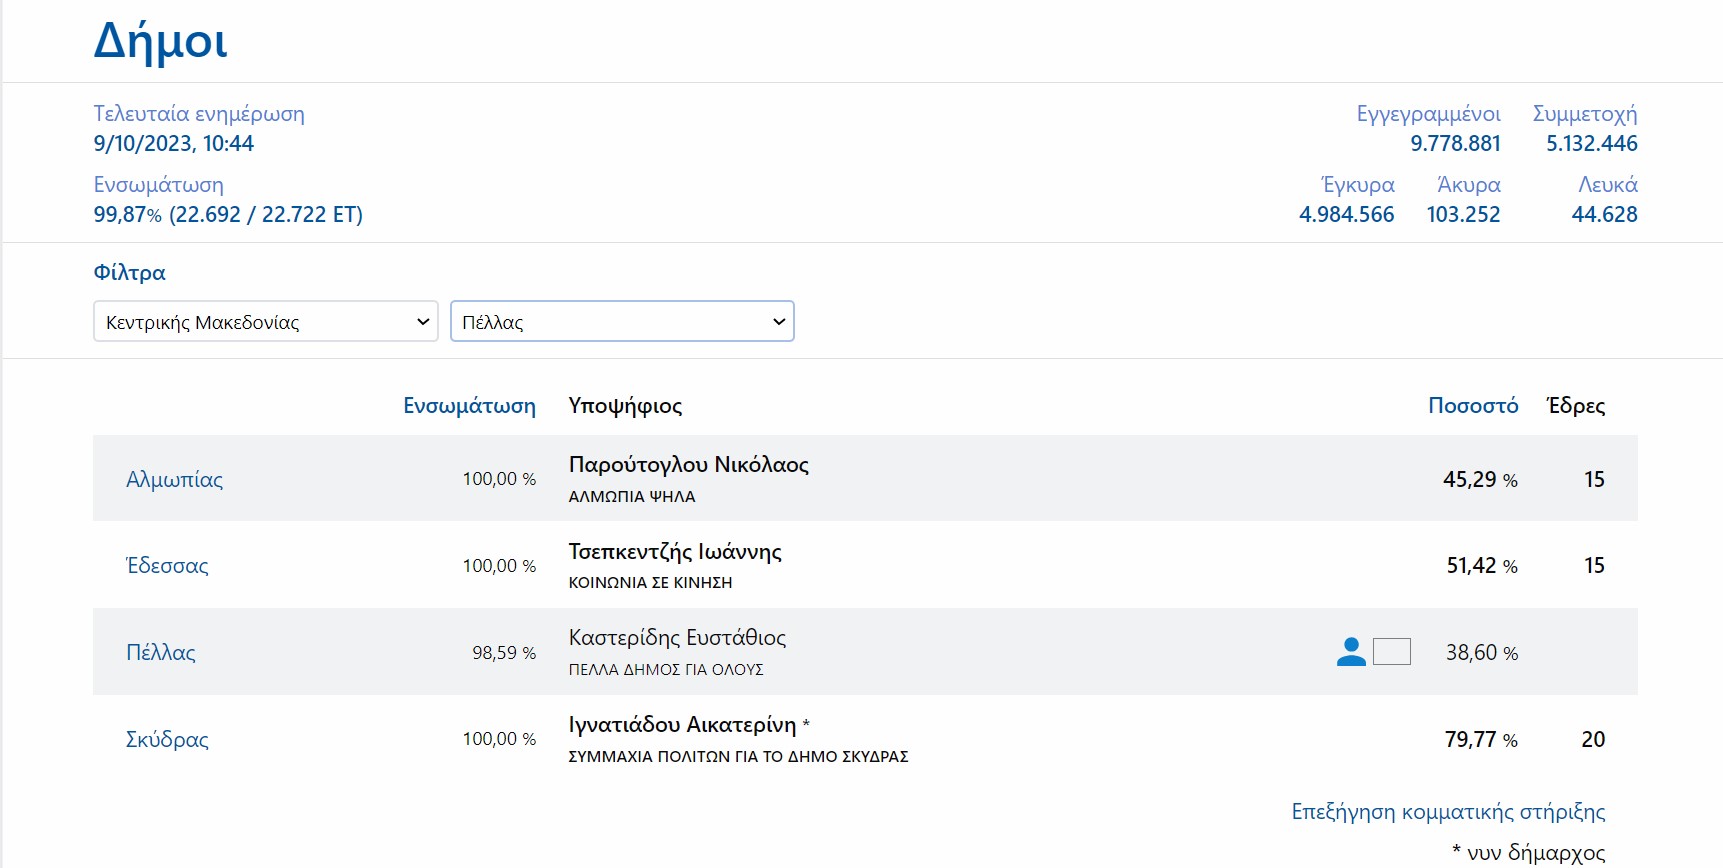Click candidate Παρούτογλου Νικόλαος
The width and height of the screenshot is (1723, 868).
click(x=688, y=465)
